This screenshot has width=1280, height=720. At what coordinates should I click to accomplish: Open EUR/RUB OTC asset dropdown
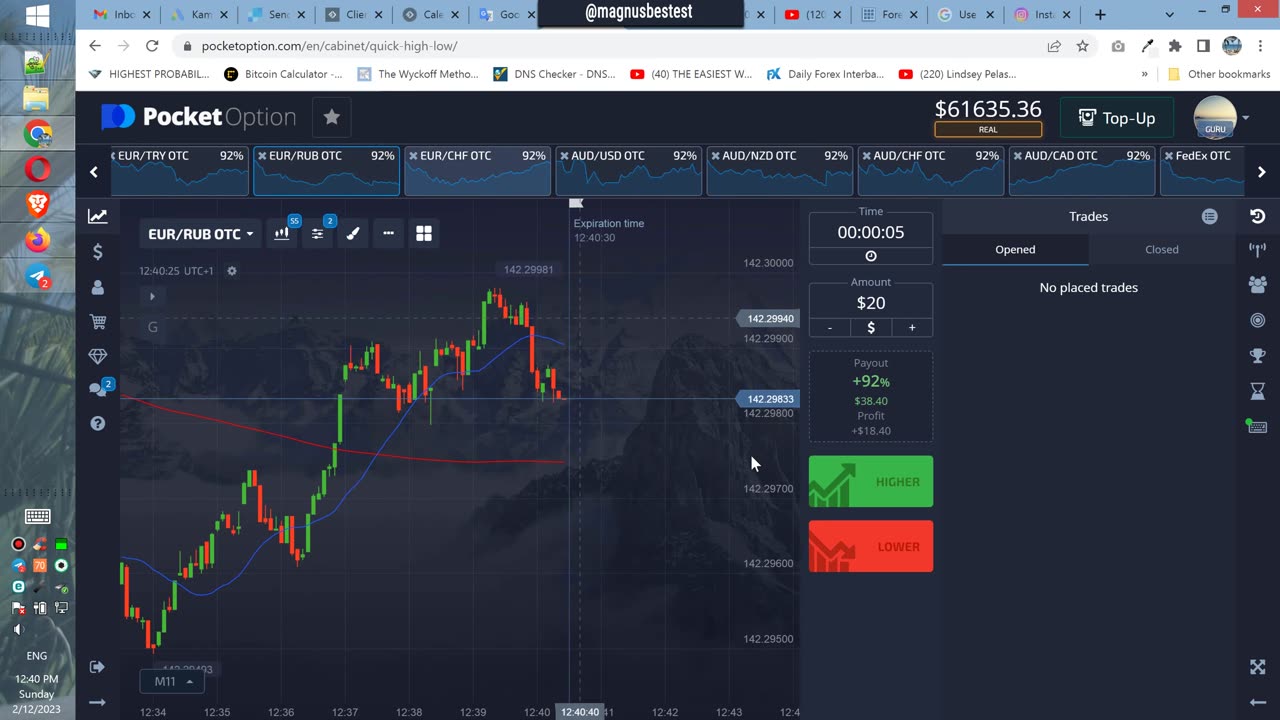click(200, 234)
